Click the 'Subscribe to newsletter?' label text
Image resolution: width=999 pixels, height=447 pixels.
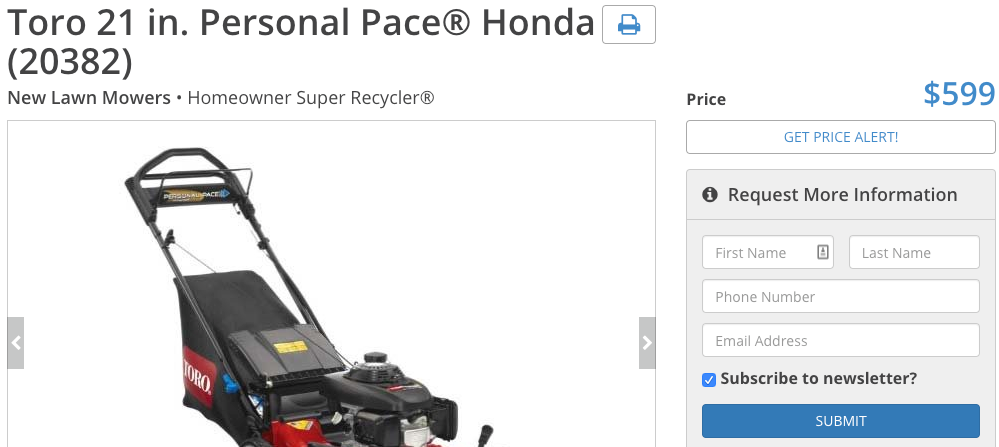pos(819,379)
